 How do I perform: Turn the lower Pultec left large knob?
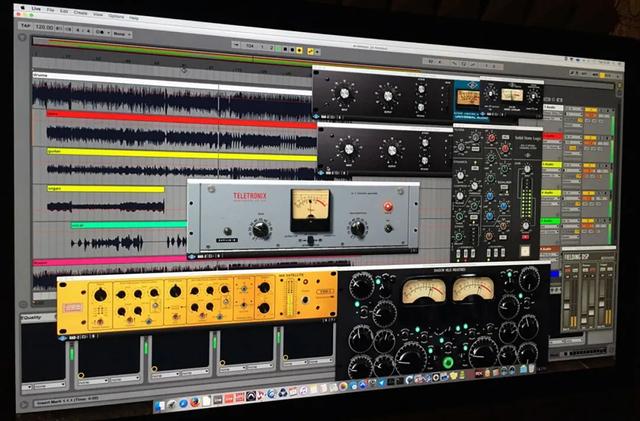tap(349, 149)
